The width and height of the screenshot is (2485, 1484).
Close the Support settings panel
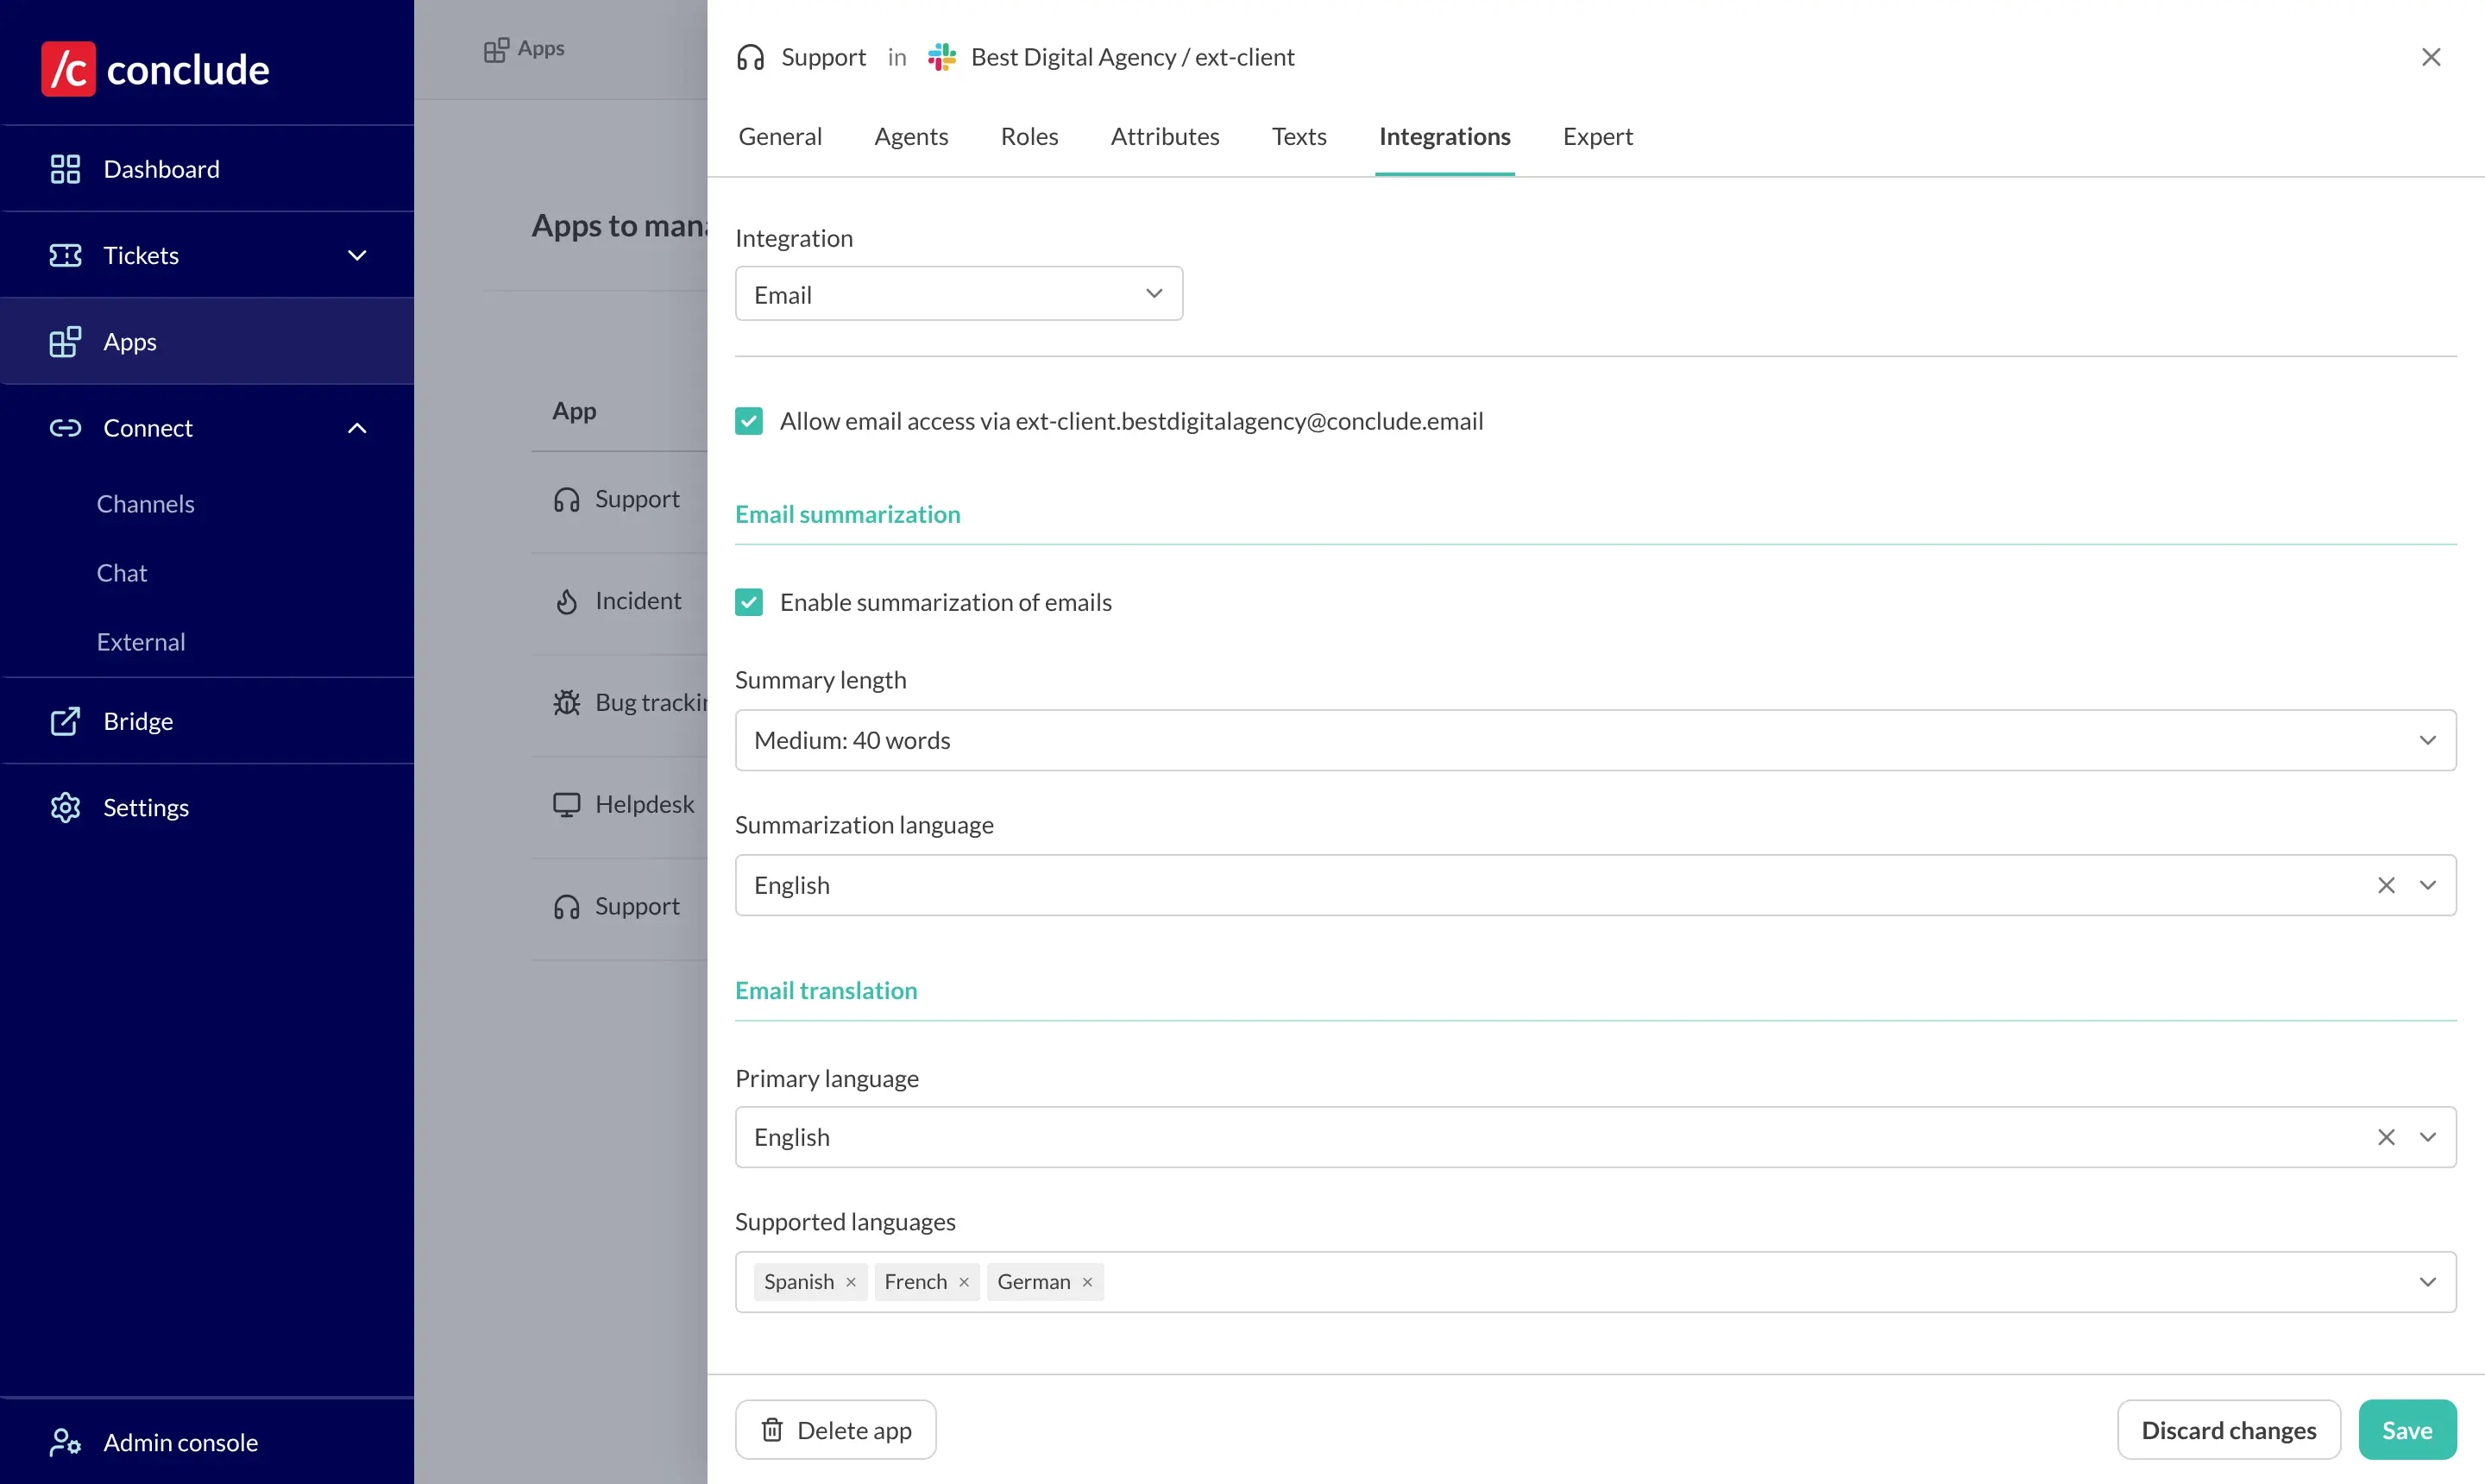pos(2431,57)
